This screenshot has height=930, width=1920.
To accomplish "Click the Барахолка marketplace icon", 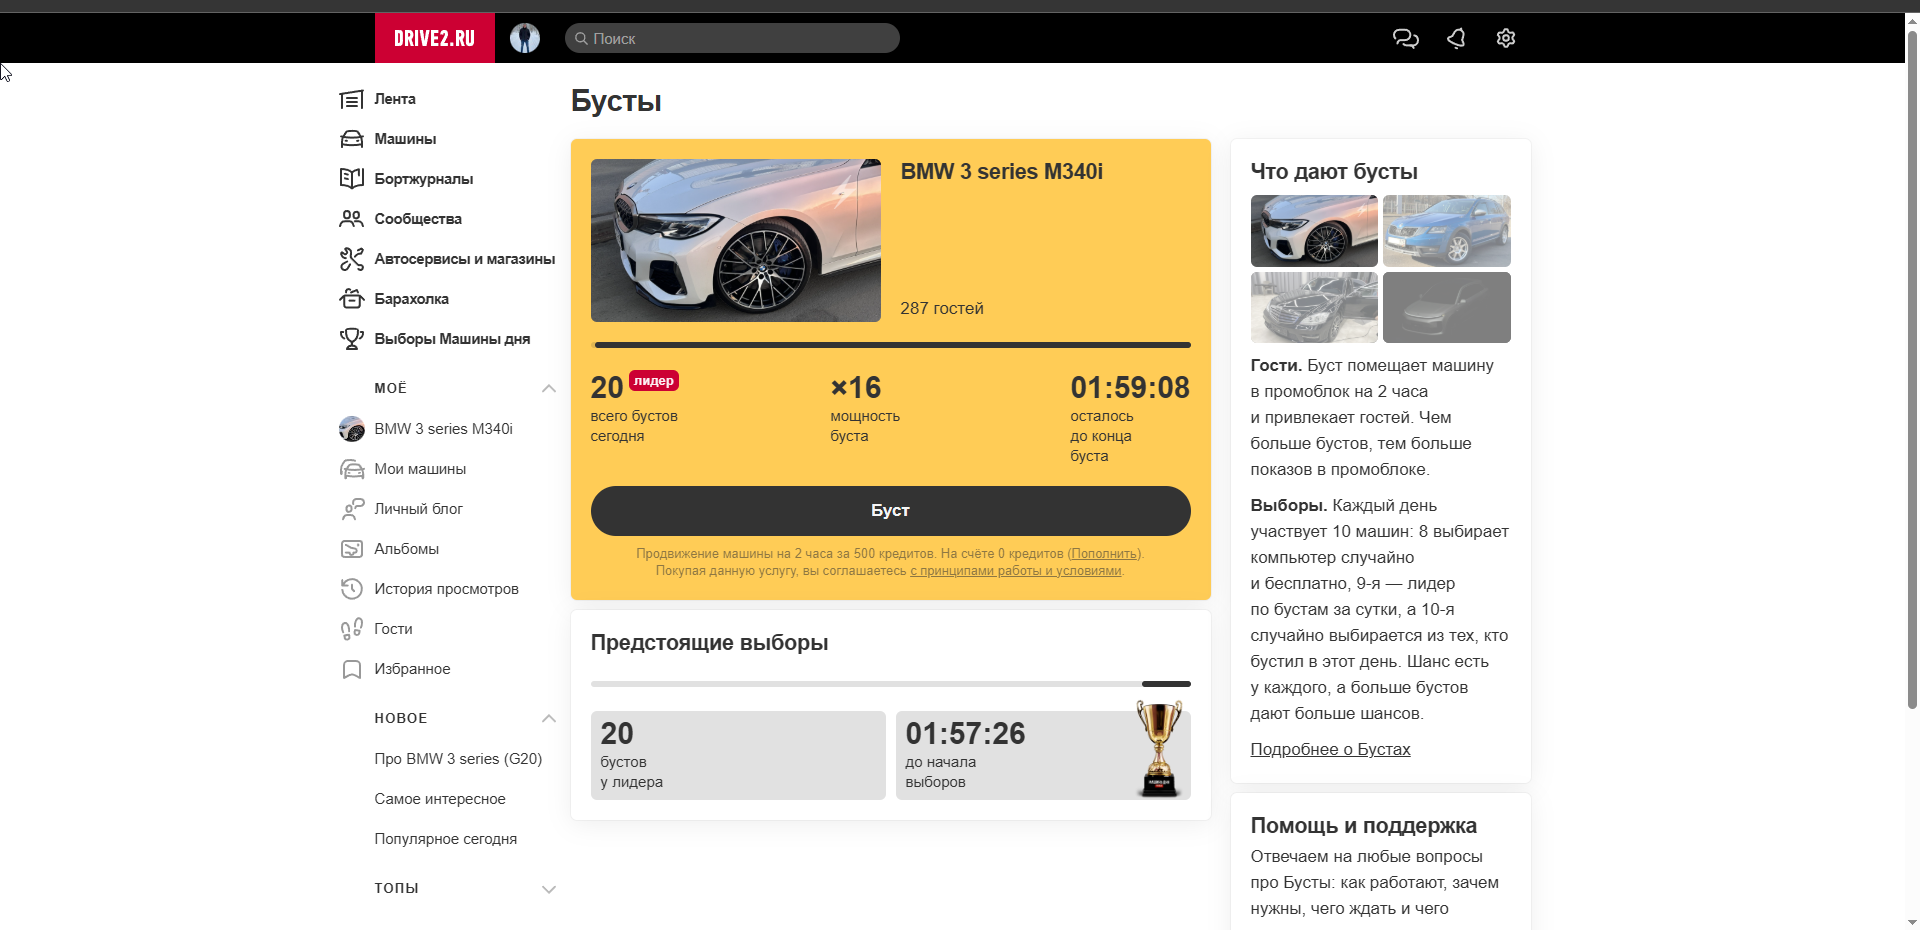I will point(351,299).
